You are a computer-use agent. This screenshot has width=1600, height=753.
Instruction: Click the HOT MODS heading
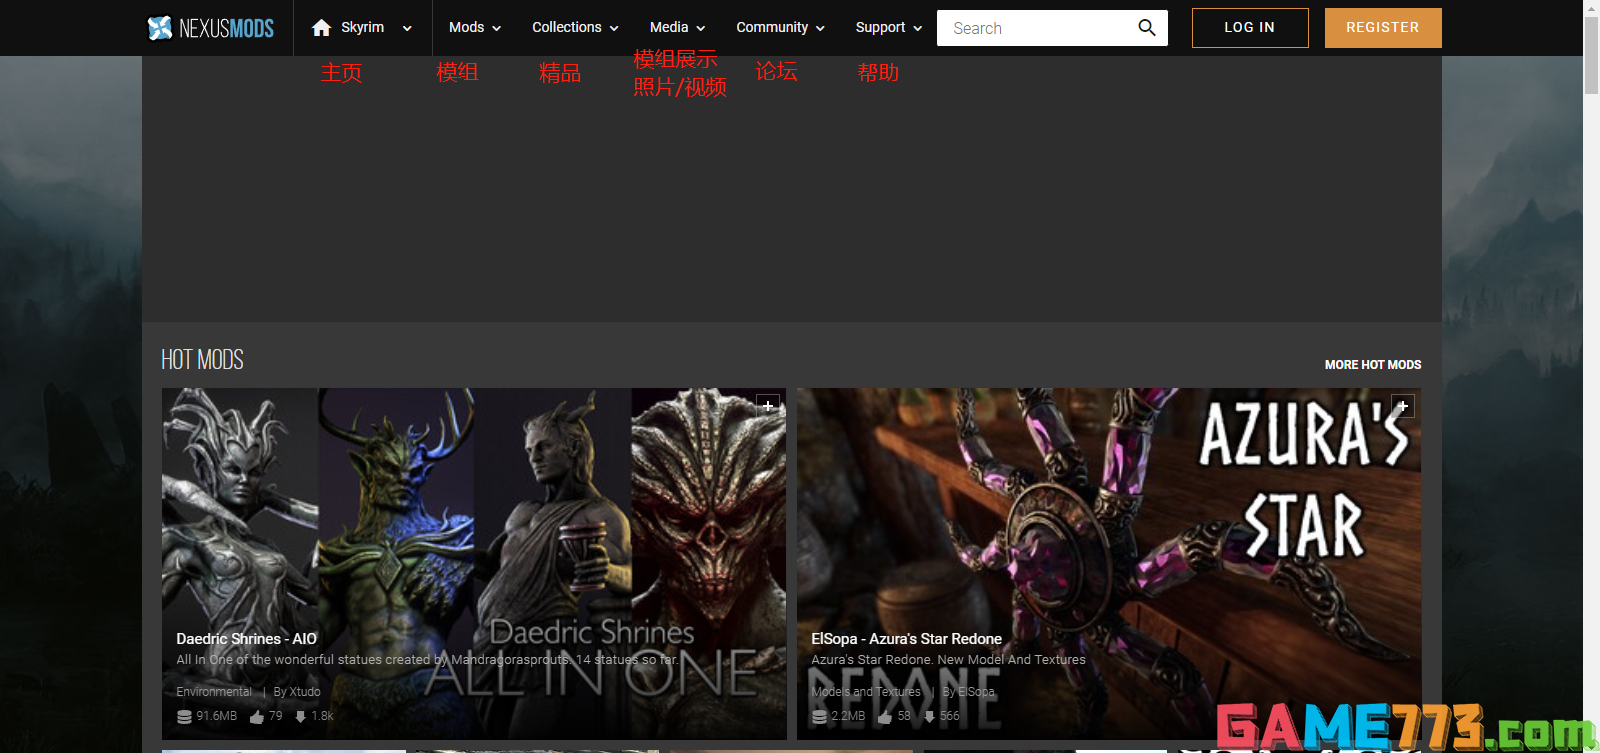(x=202, y=360)
